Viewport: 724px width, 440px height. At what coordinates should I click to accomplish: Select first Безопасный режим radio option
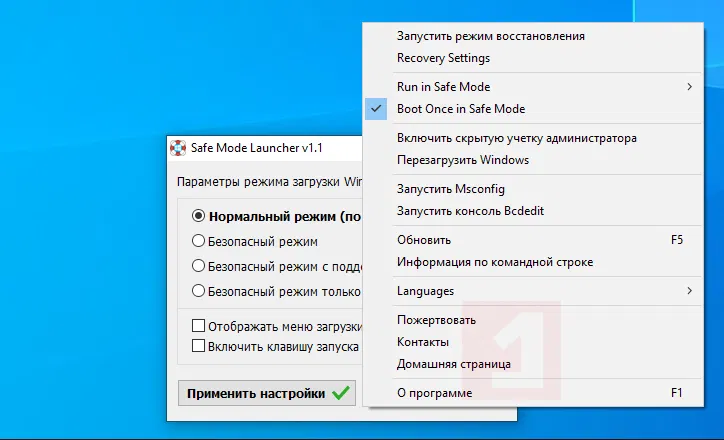click(198, 241)
